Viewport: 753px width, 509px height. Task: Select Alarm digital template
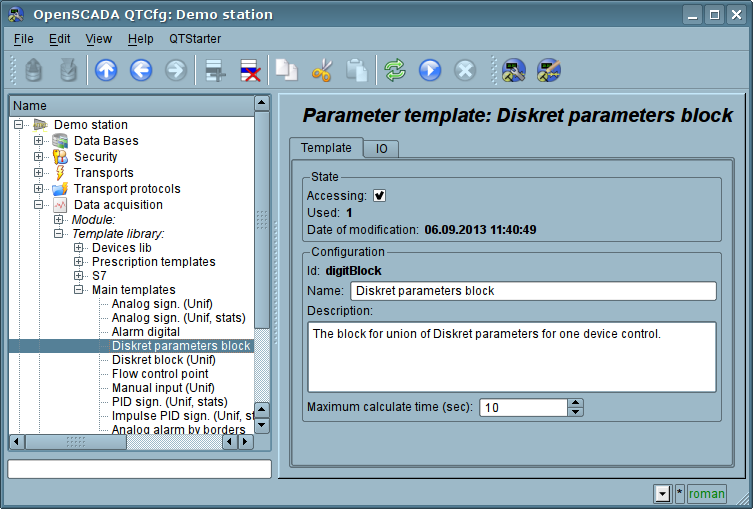(146, 332)
